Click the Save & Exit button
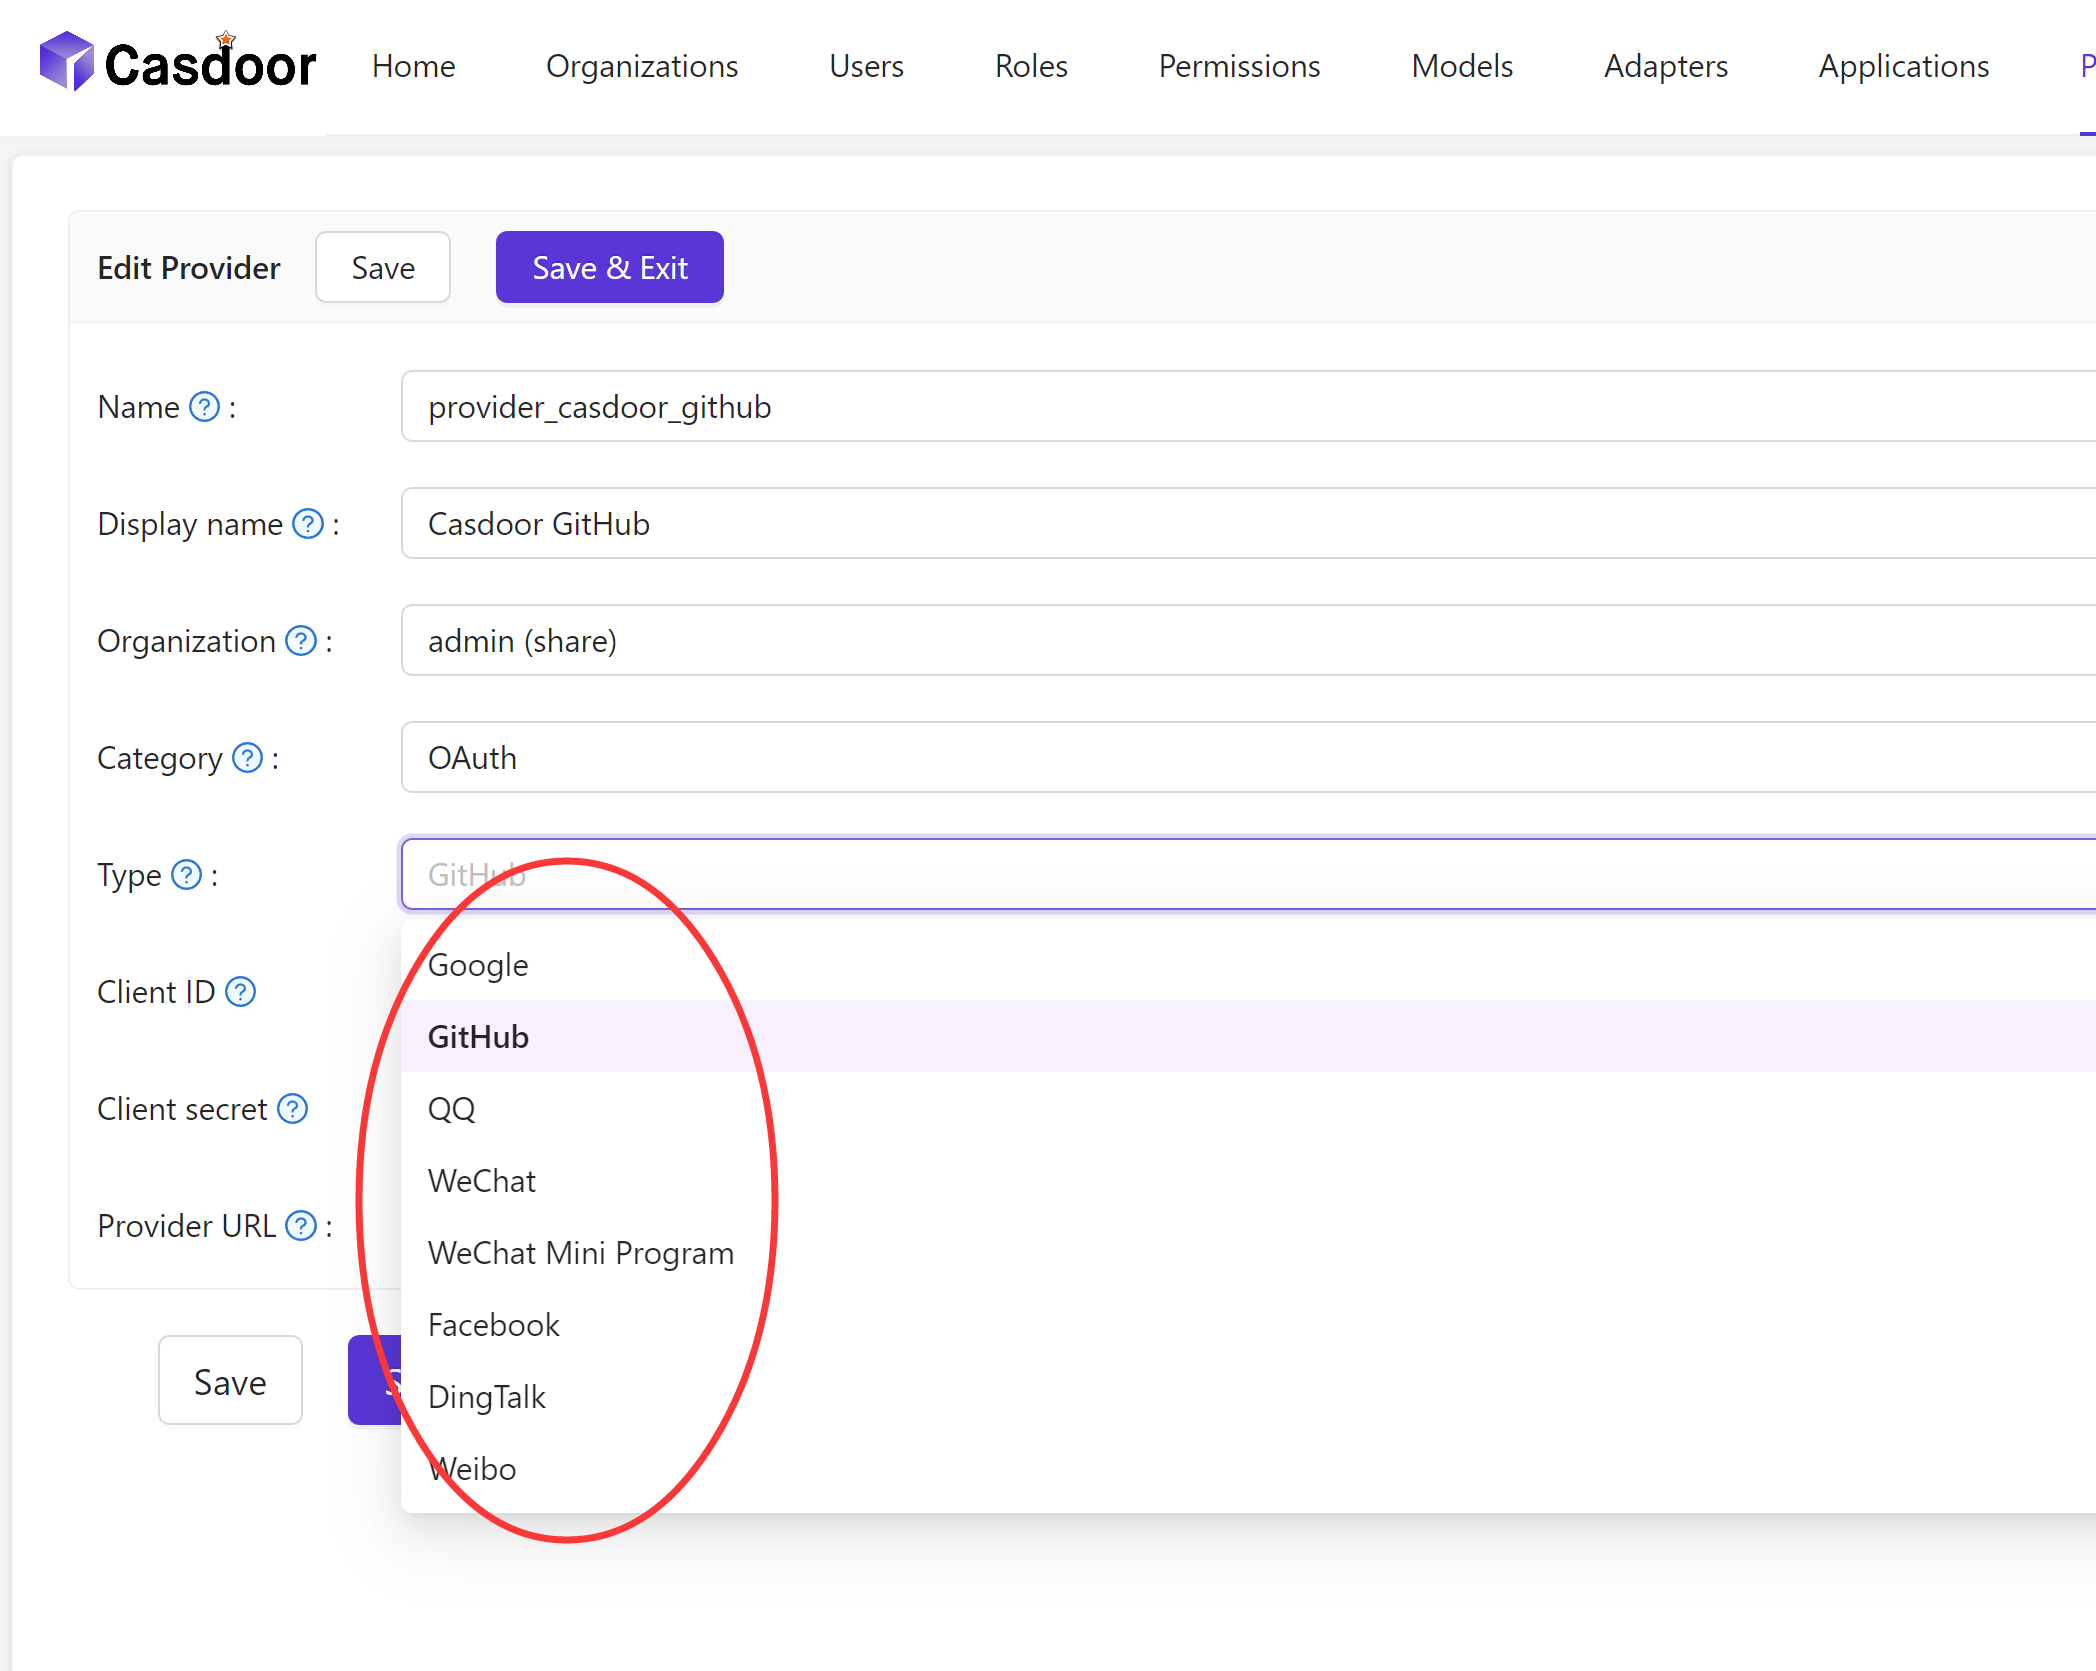The image size is (2096, 1671). coord(609,267)
